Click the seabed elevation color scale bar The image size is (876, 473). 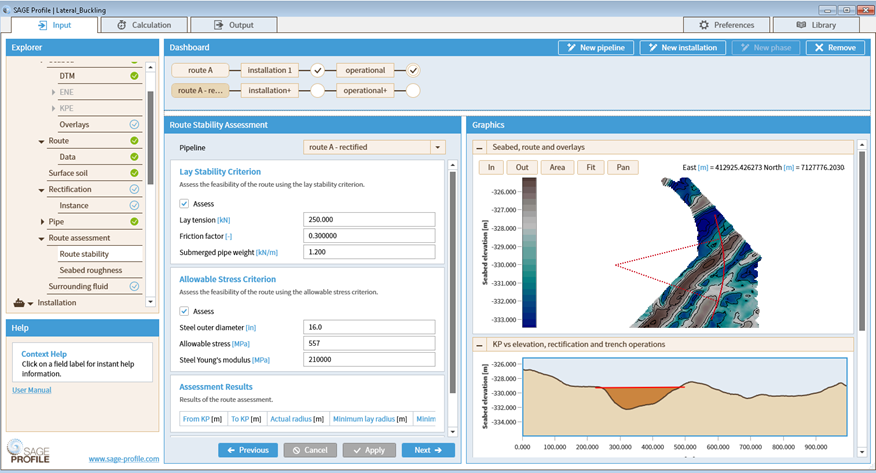[x=529, y=252]
